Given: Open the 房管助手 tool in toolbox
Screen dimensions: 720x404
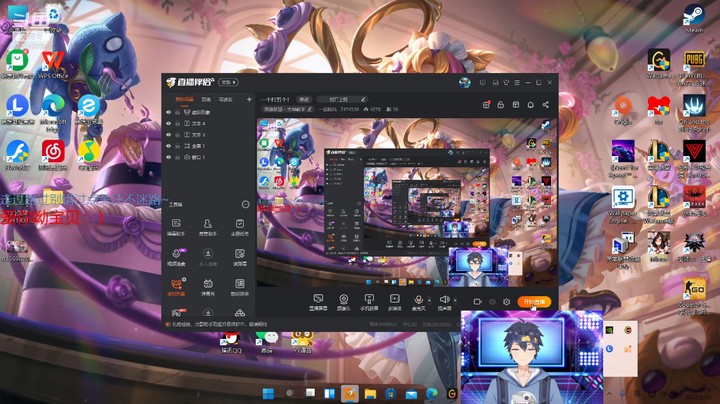Looking at the screenshot, I should [208, 227].
